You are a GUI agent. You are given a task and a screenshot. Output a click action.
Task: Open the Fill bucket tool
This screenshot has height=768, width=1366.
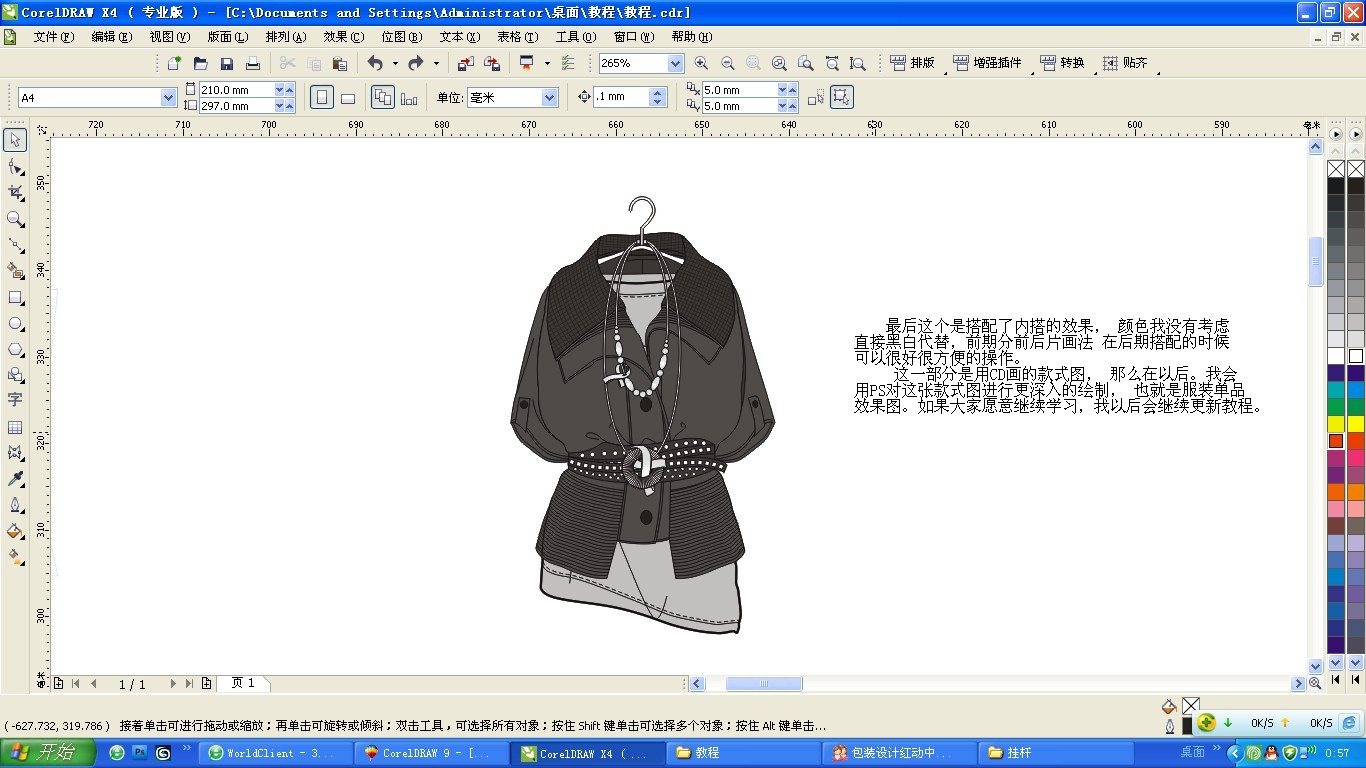tap(15, 531)
